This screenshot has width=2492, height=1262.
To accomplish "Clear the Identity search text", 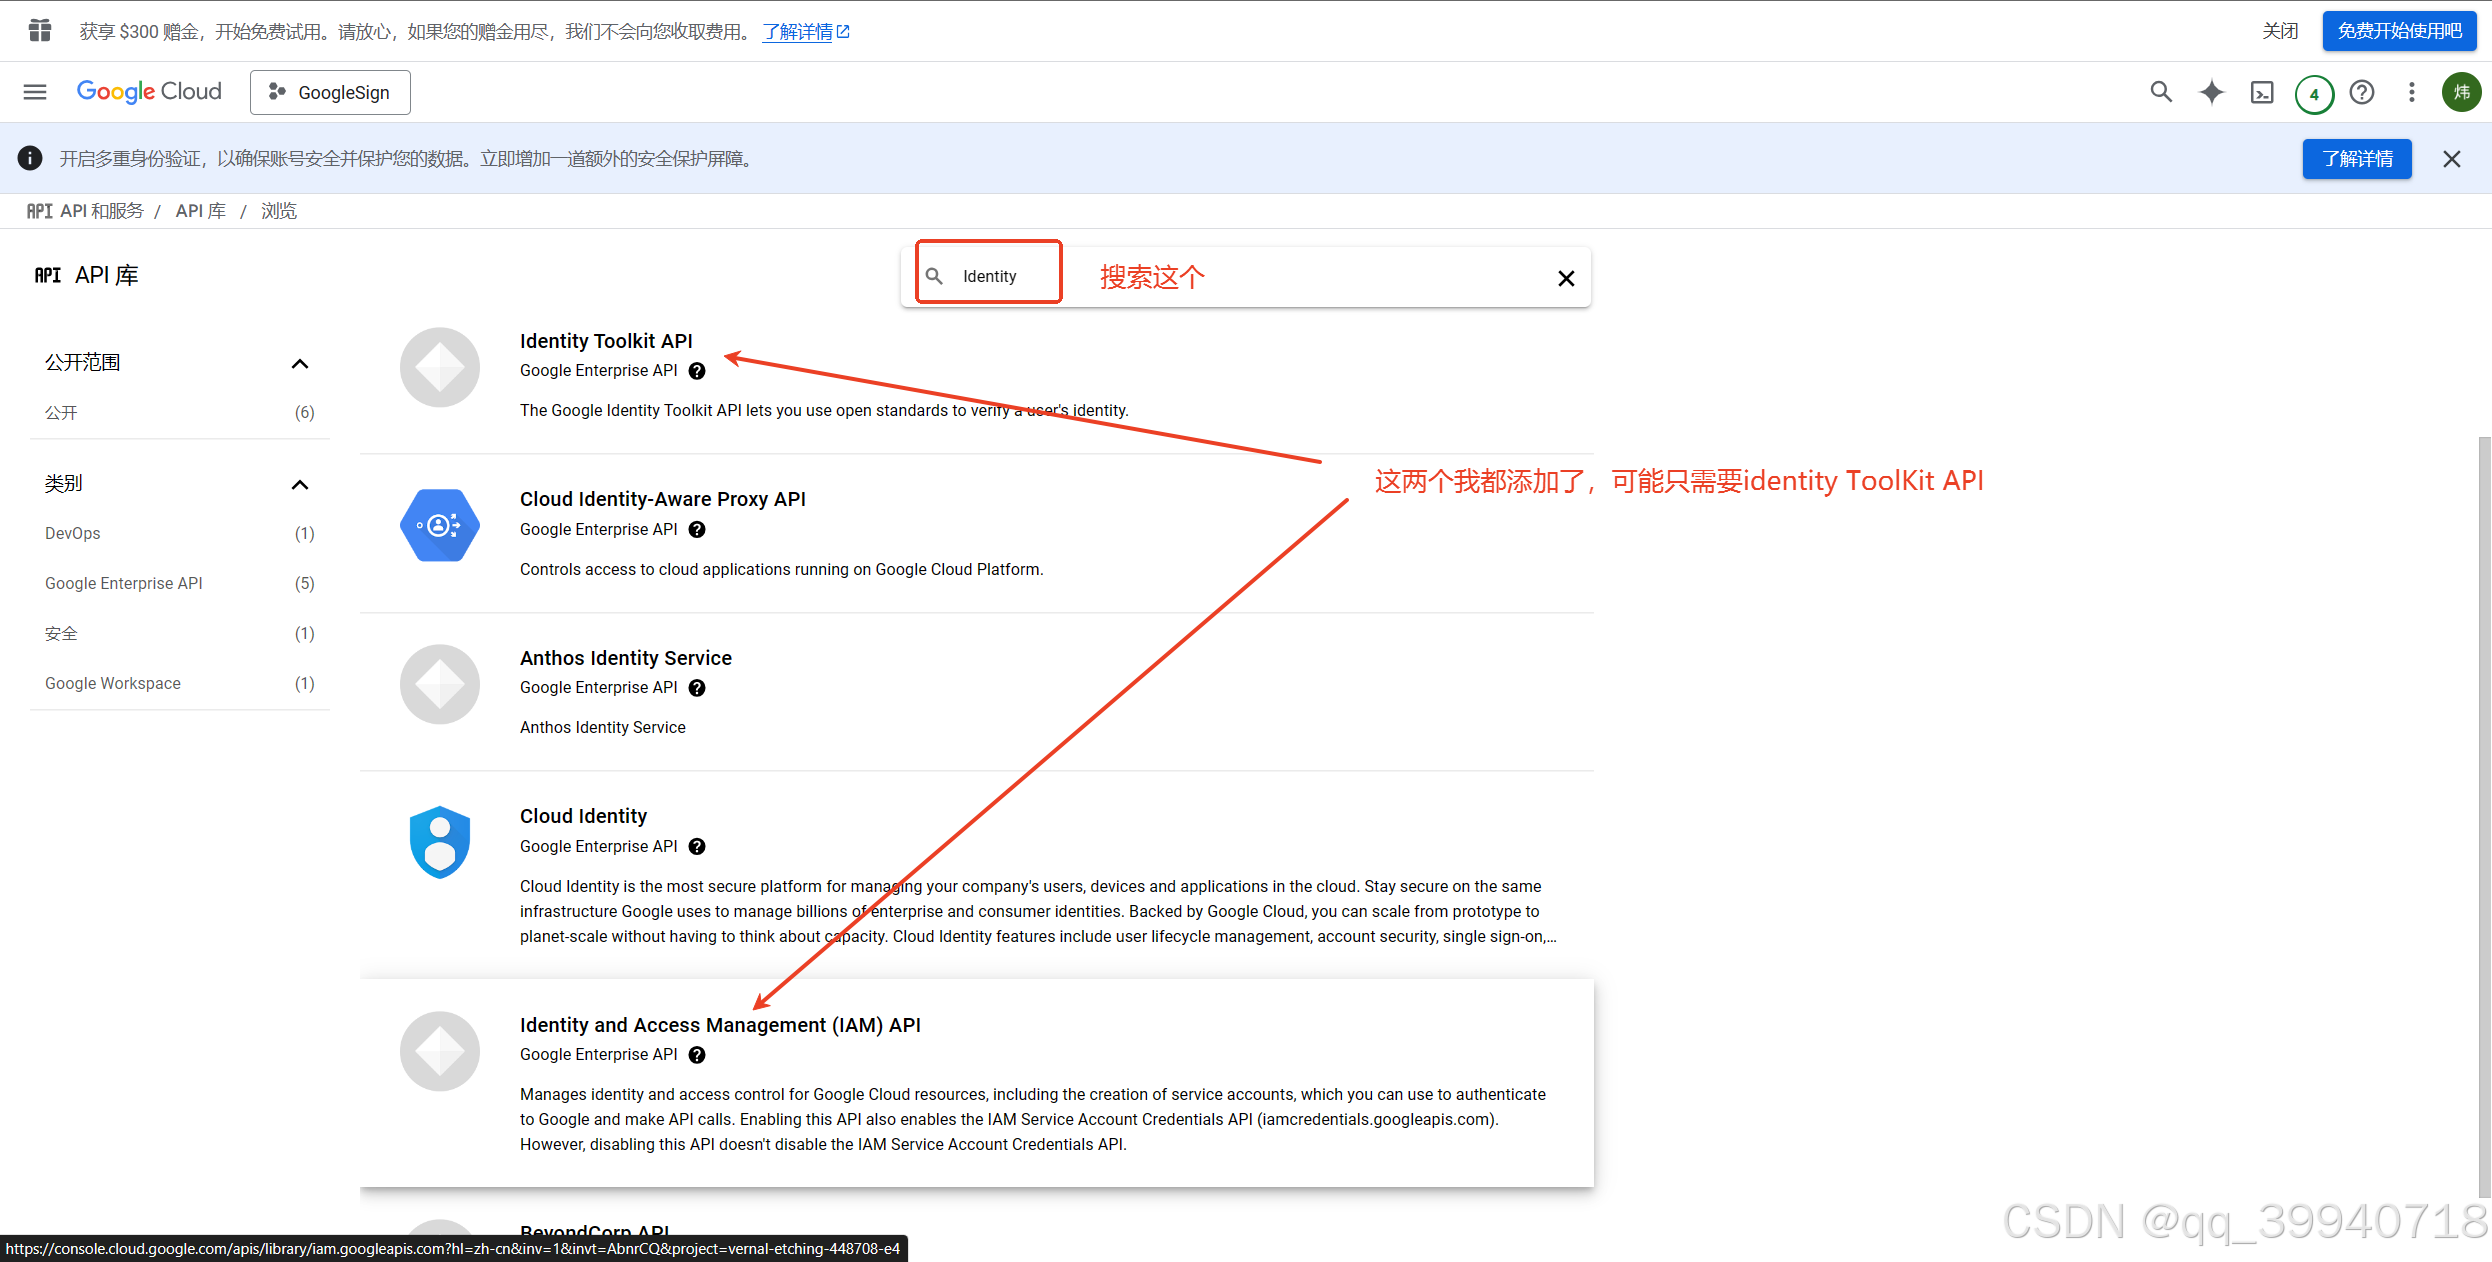I will pos(1566,278).
